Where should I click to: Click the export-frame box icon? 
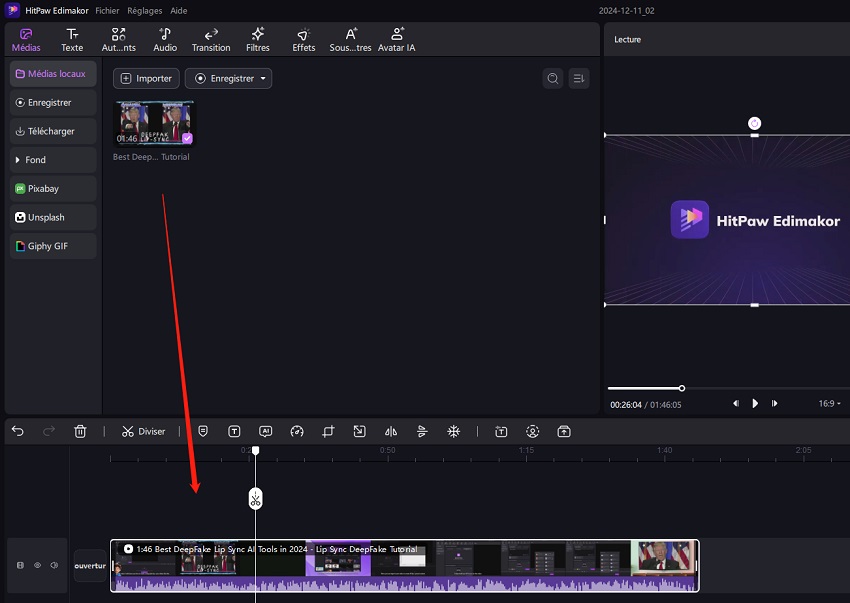pos(564,432)
